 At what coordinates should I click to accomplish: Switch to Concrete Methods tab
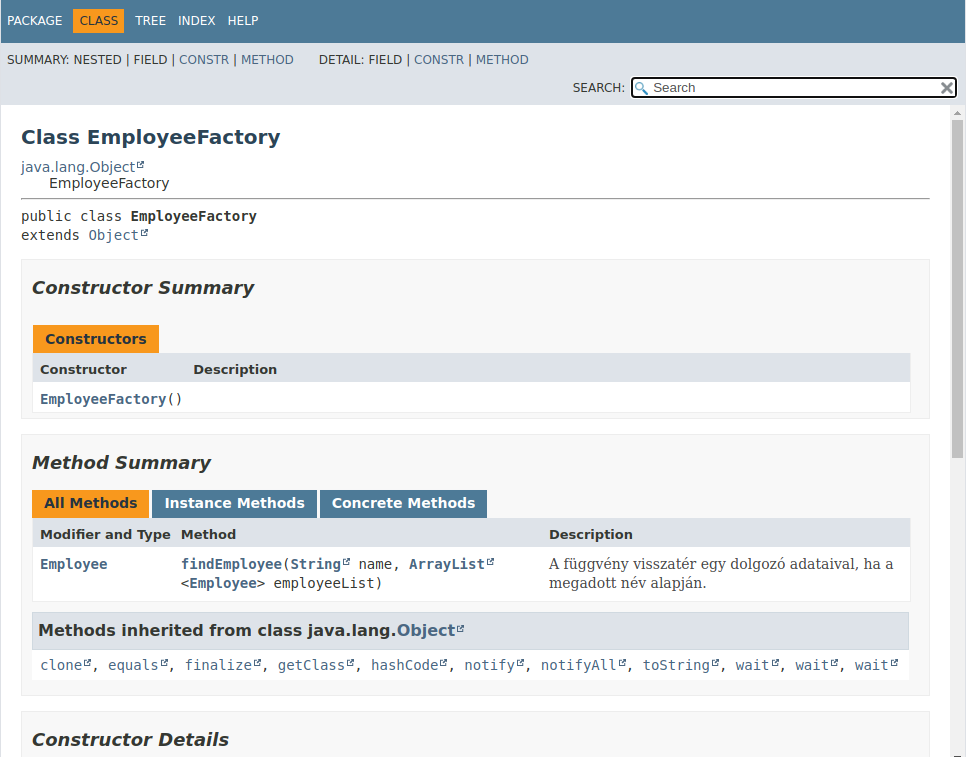coord(404,504)
